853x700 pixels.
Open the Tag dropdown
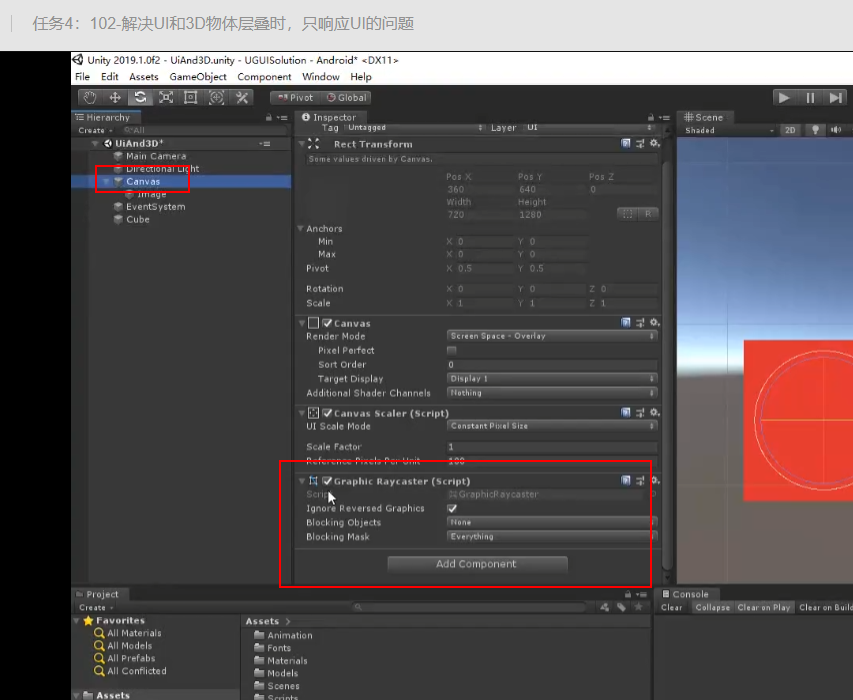click(x=416, y=128)
